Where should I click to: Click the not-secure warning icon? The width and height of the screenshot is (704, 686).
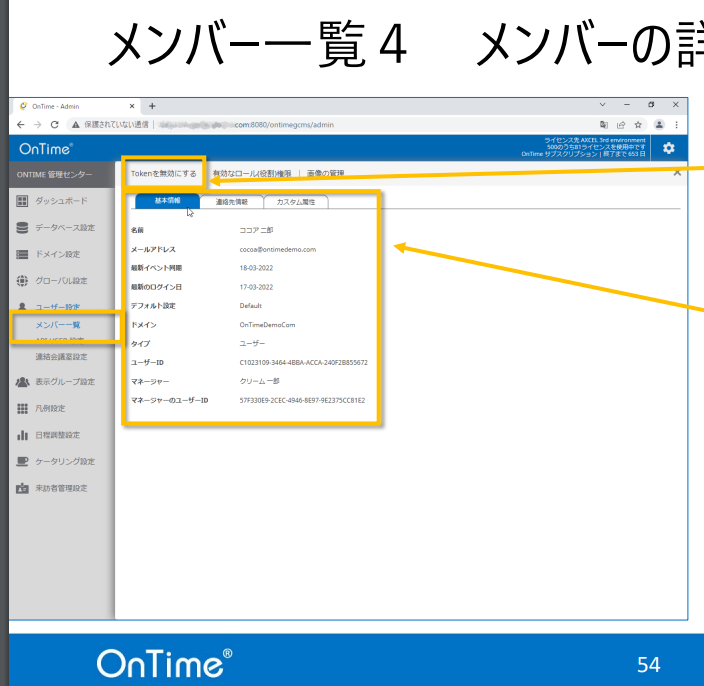point(76,124)
